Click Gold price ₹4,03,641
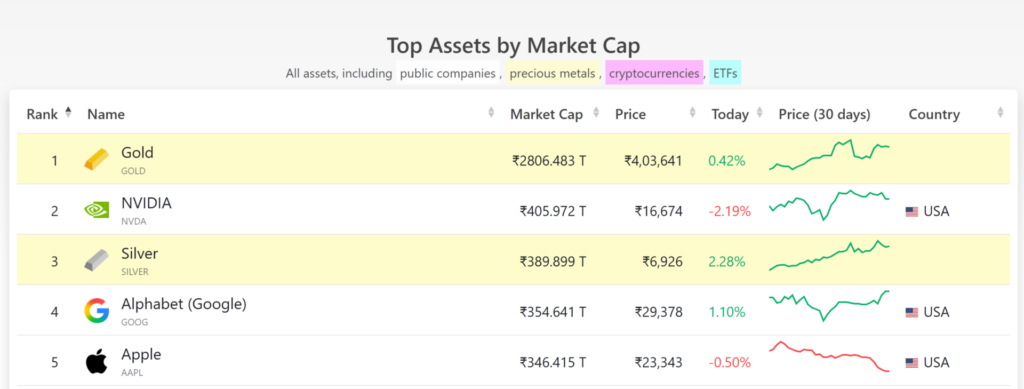Image resolution: width=1024 pixels, height=389 pixels. click(653, 161)
